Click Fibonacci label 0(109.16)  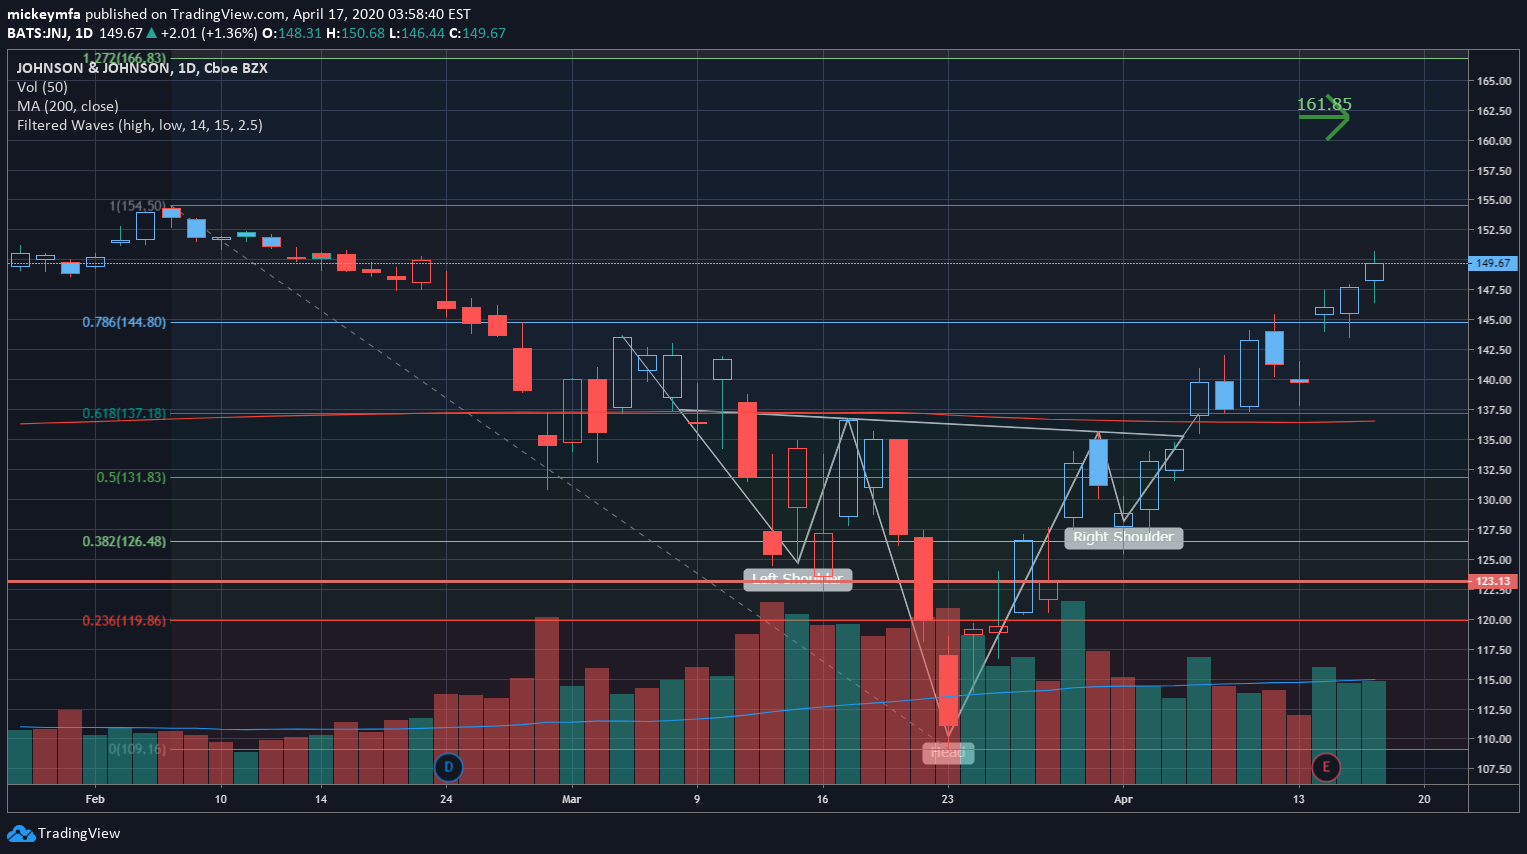tap(137, 748)
